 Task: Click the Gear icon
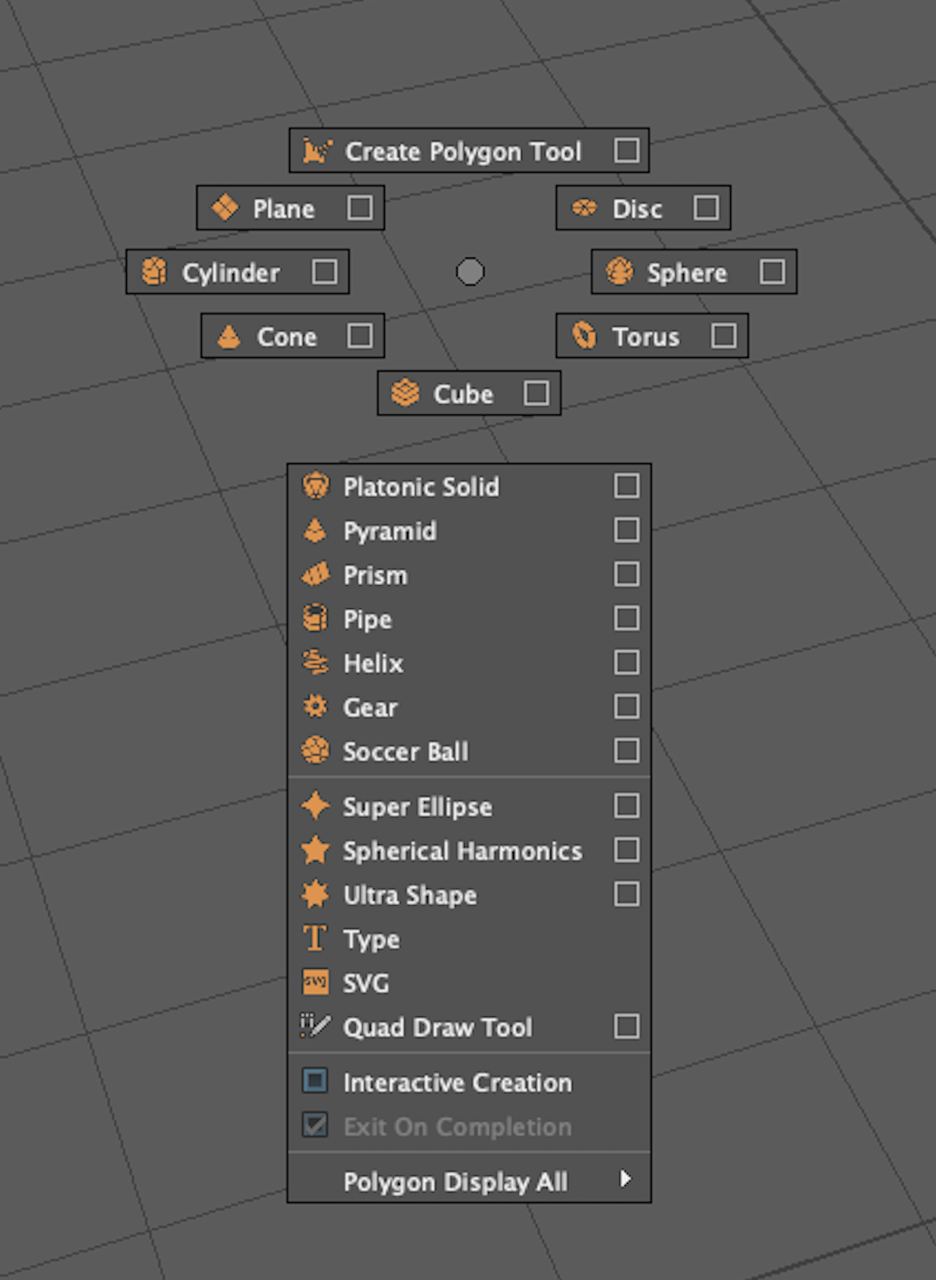pos(315,706)
